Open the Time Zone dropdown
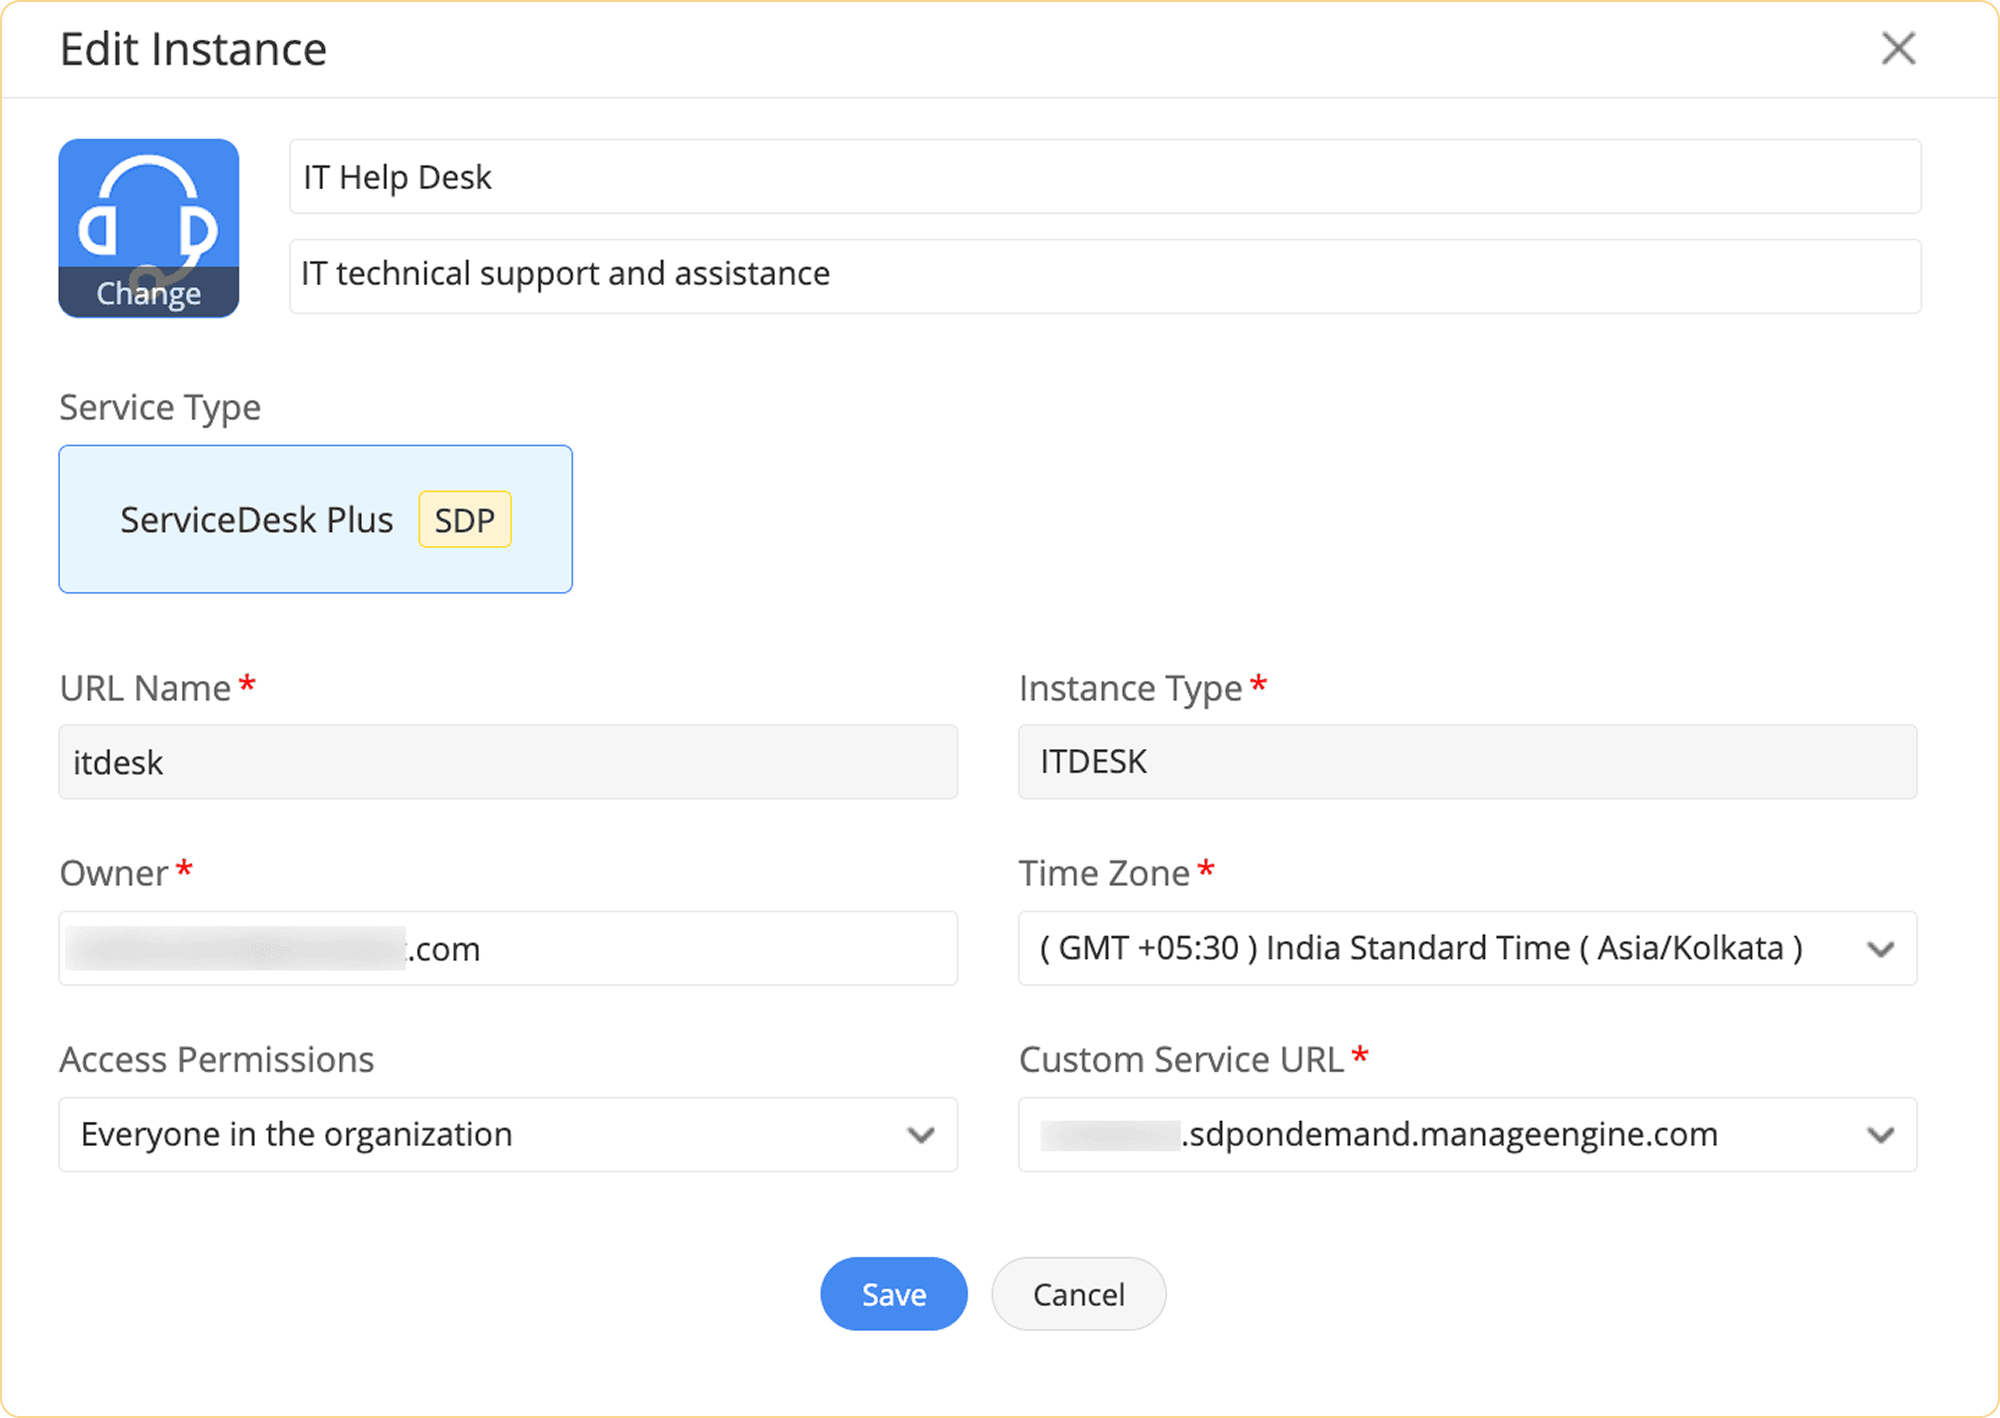The width and height of the screenshot is (2000, 1418). [x=1440, y=948]
